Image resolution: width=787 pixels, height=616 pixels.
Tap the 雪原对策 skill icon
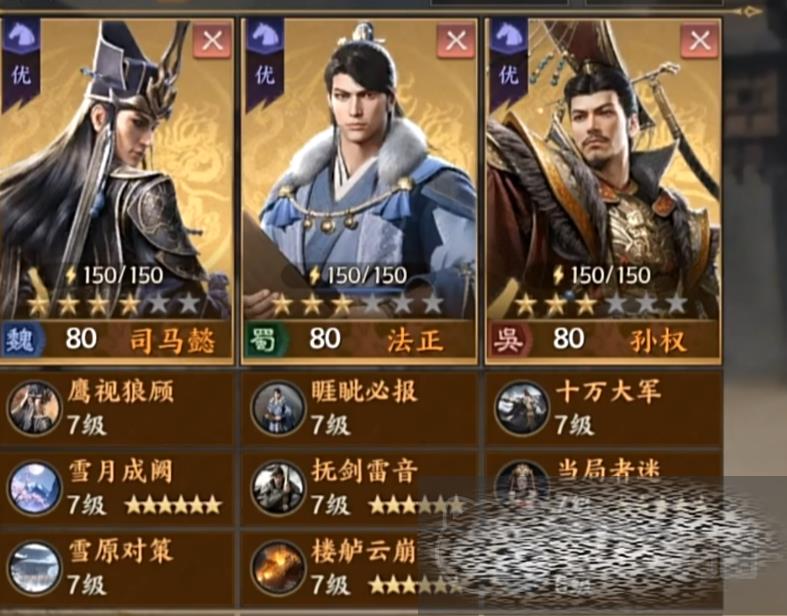point(35,568)
